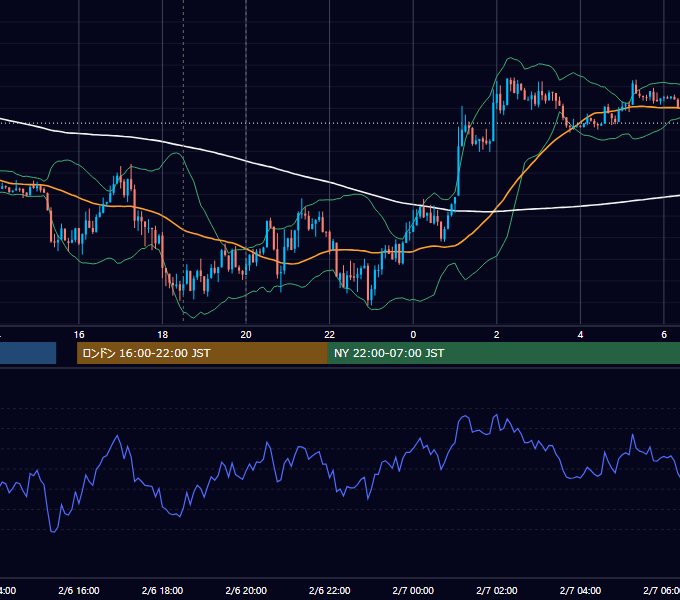
Task: Select the 6 hour label on price chart axis
Action: coord(664,335)
